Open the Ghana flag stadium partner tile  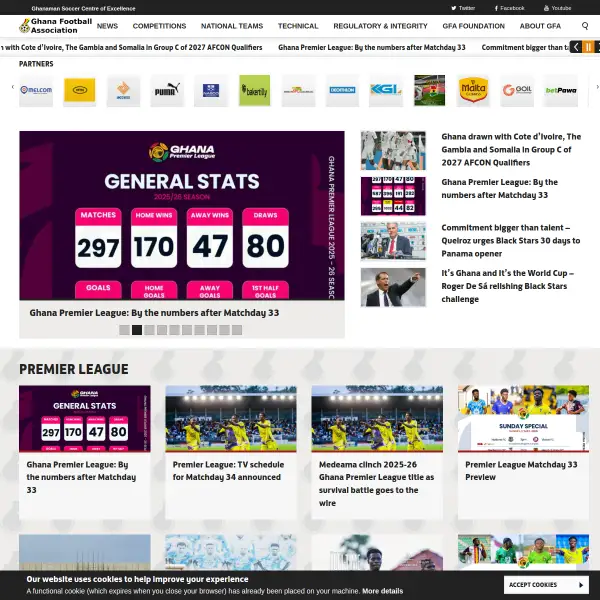(429, 90)
